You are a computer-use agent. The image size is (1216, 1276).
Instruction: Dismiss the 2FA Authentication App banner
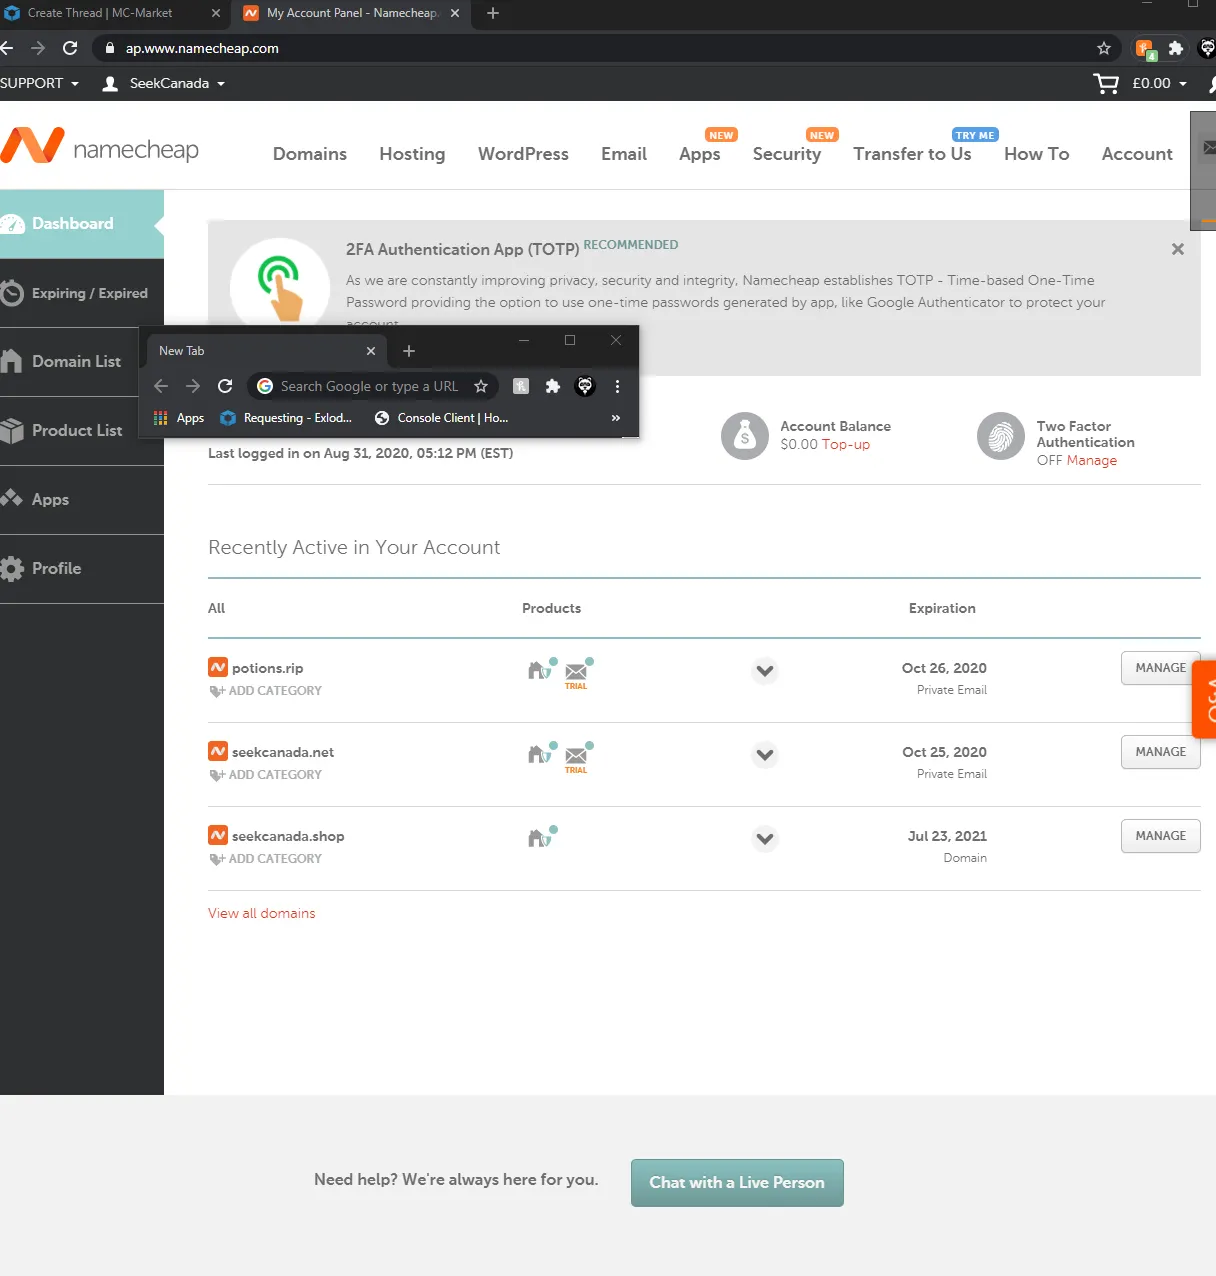(1178, 249)
